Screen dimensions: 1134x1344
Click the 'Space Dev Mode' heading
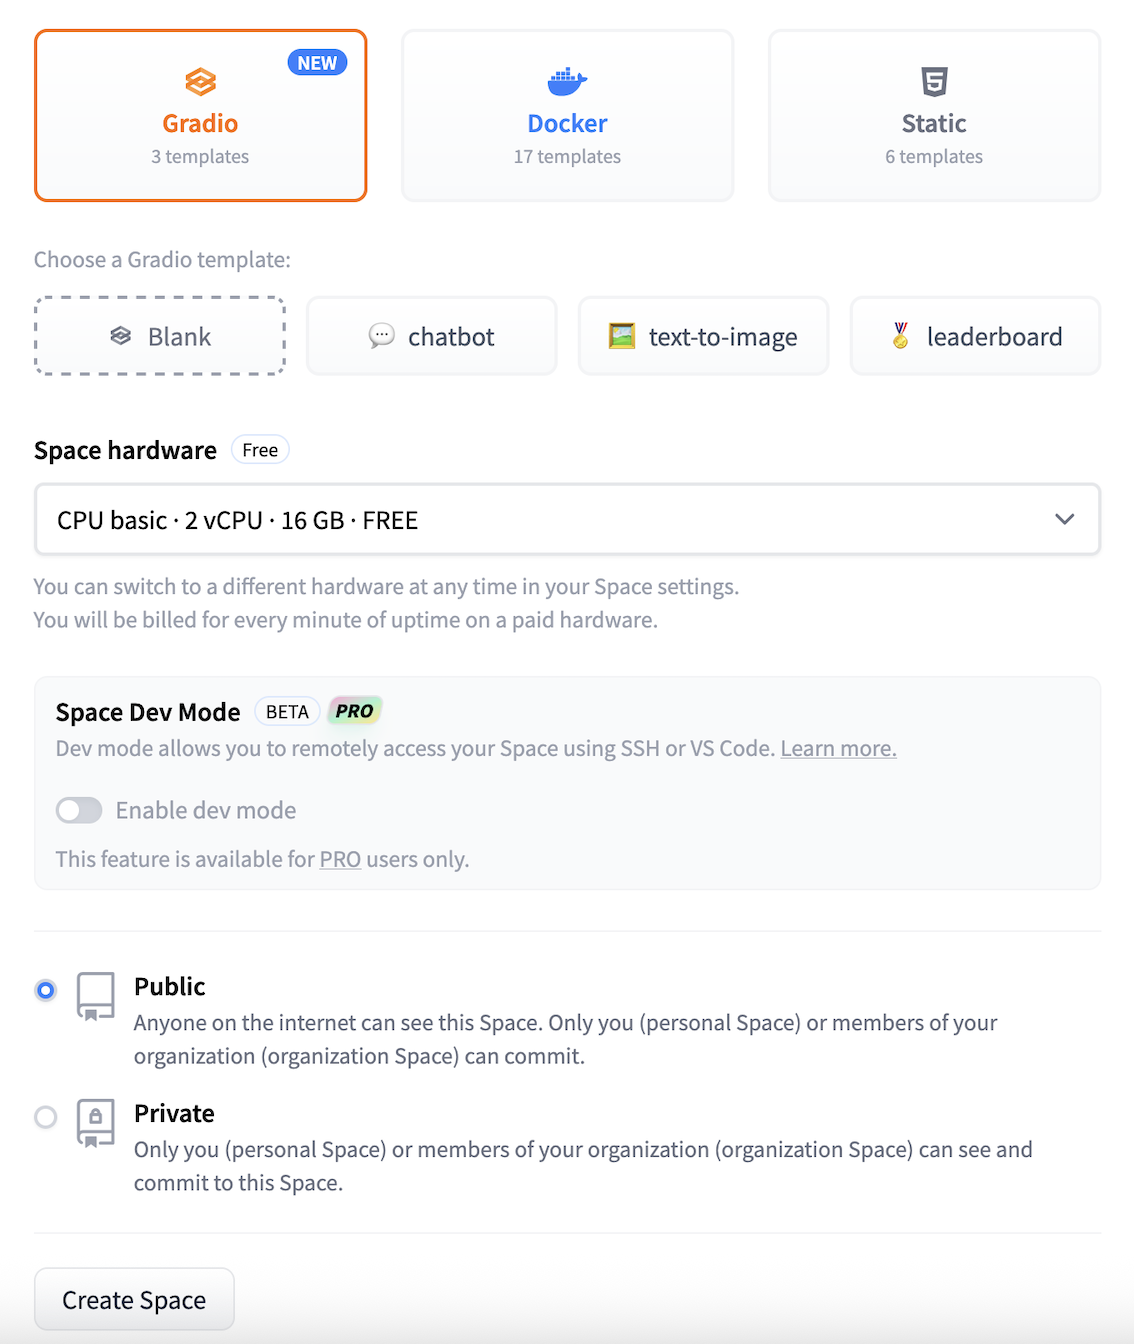coord(148,712)
